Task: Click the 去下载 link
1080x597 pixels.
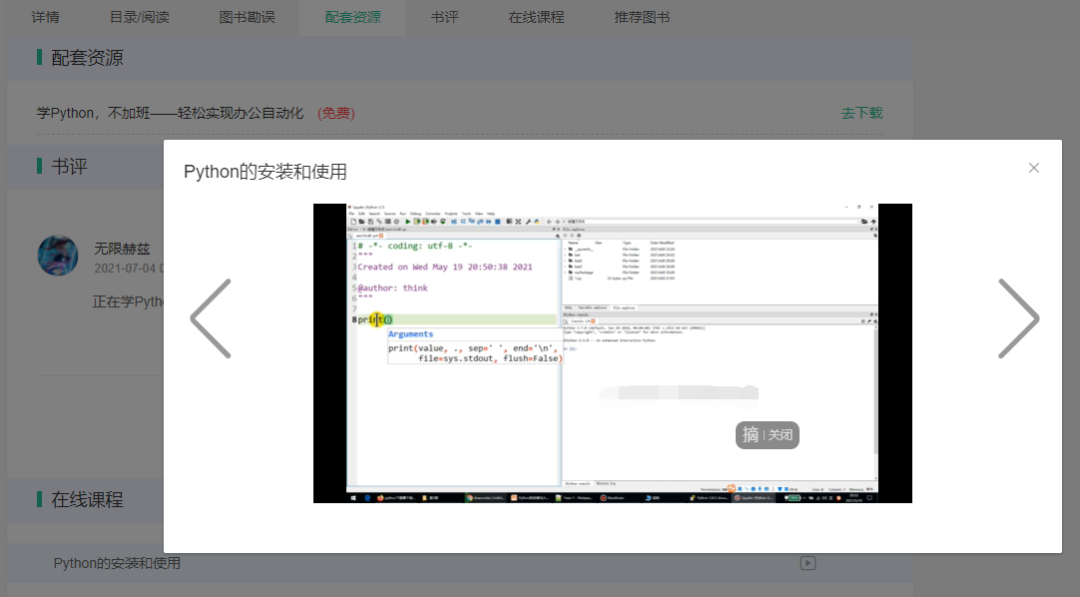Action: [862, 113]
